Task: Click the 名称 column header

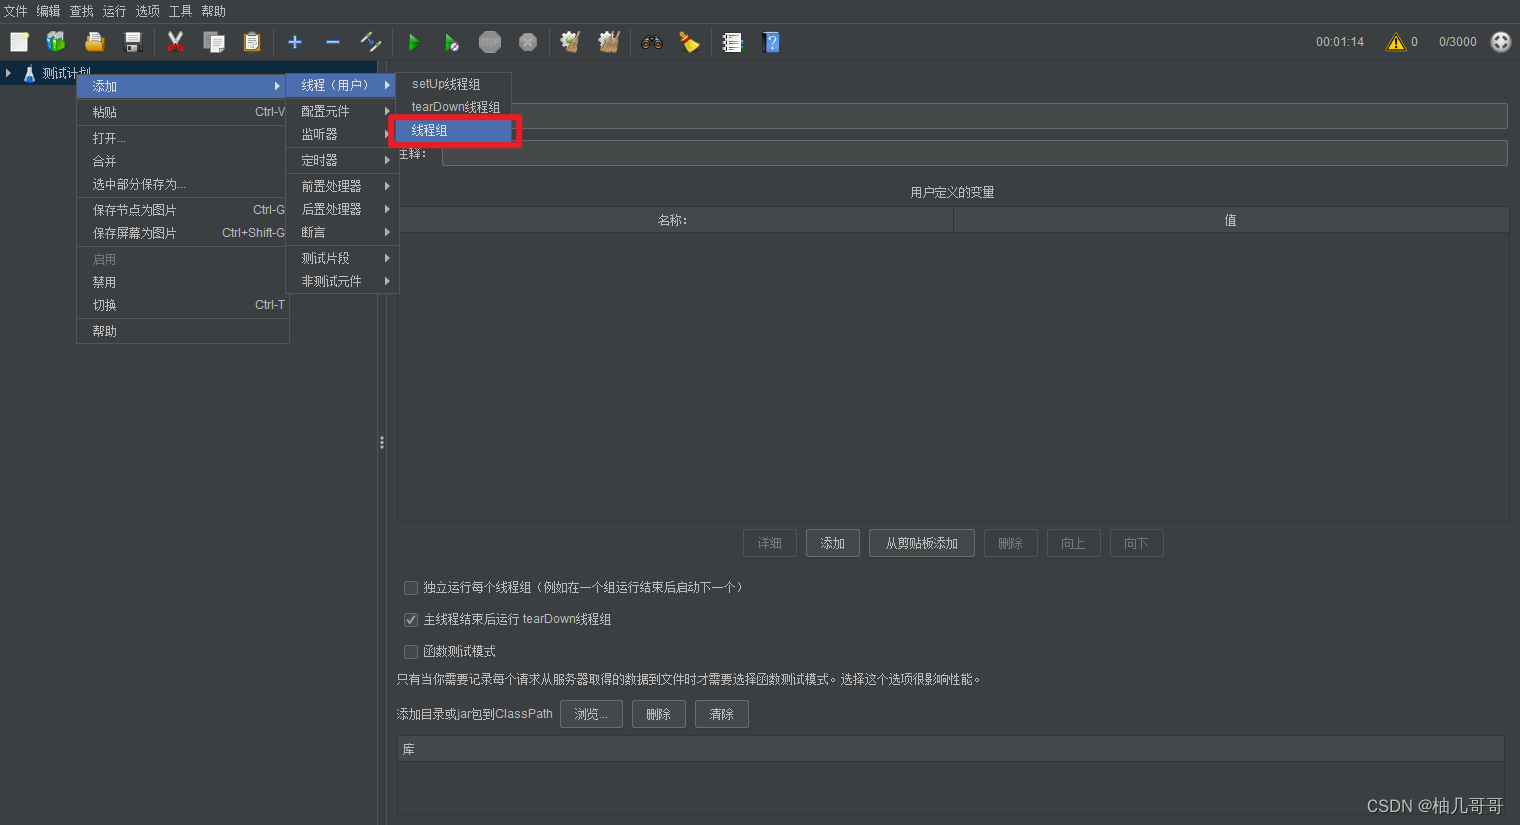Action: coord(675,220)
